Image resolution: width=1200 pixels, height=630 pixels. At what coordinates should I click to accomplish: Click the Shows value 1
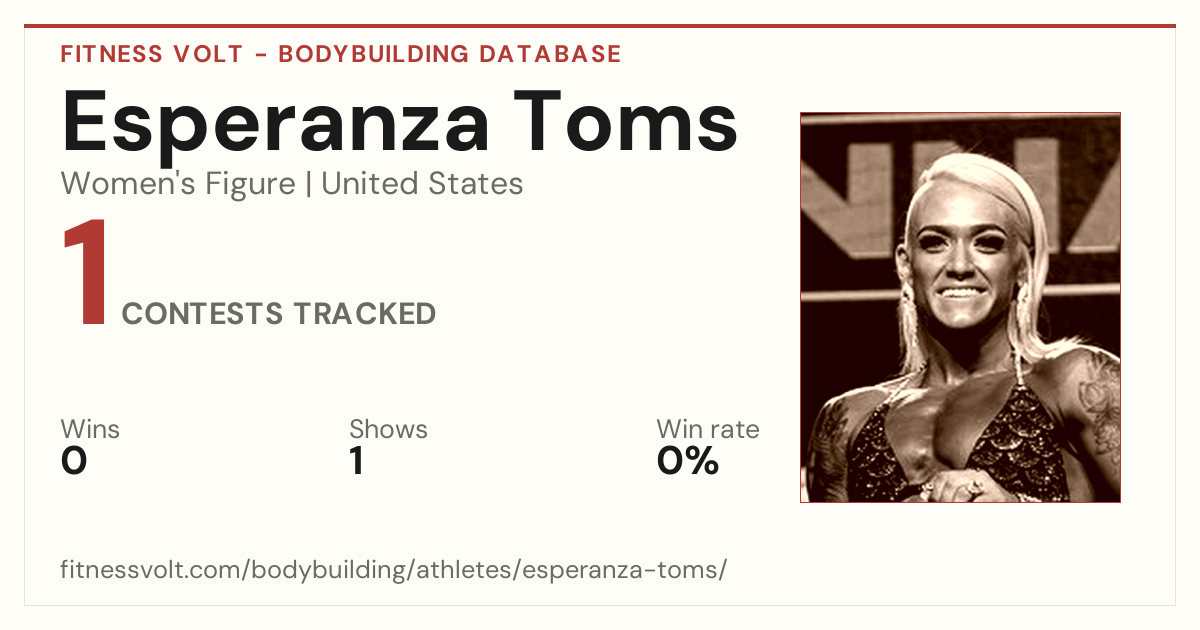[356, 461]
